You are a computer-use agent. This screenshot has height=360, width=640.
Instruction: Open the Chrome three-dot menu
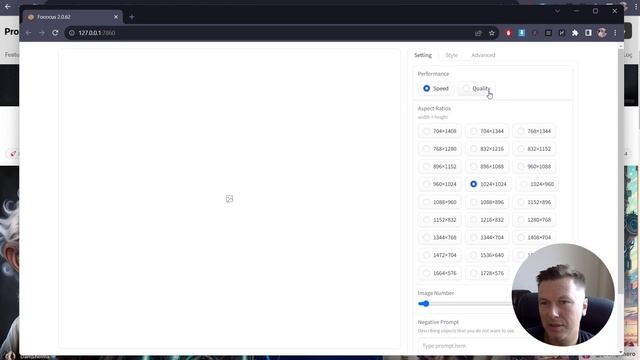[615, 33]
